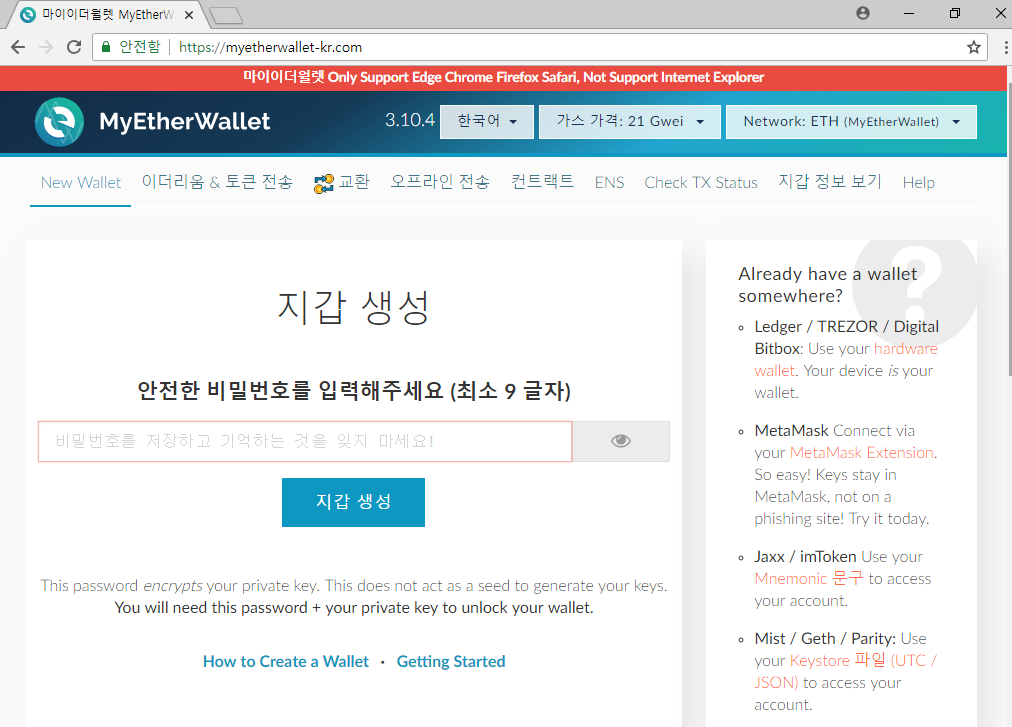The image size is (1012, 727).
Task: Open the How to Create a Wallet link
Action: pyautogui.click(x=285, y=661)
